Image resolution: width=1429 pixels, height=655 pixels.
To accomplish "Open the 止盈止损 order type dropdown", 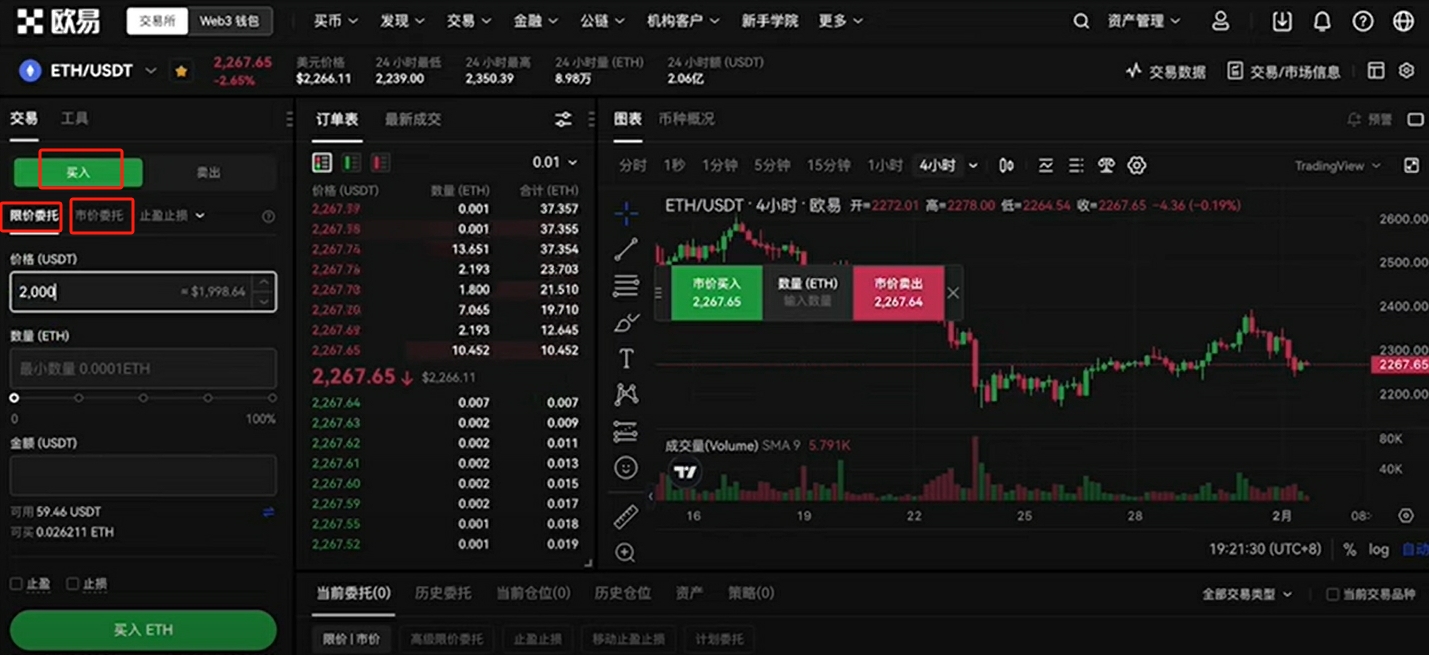I will point(172,215).
